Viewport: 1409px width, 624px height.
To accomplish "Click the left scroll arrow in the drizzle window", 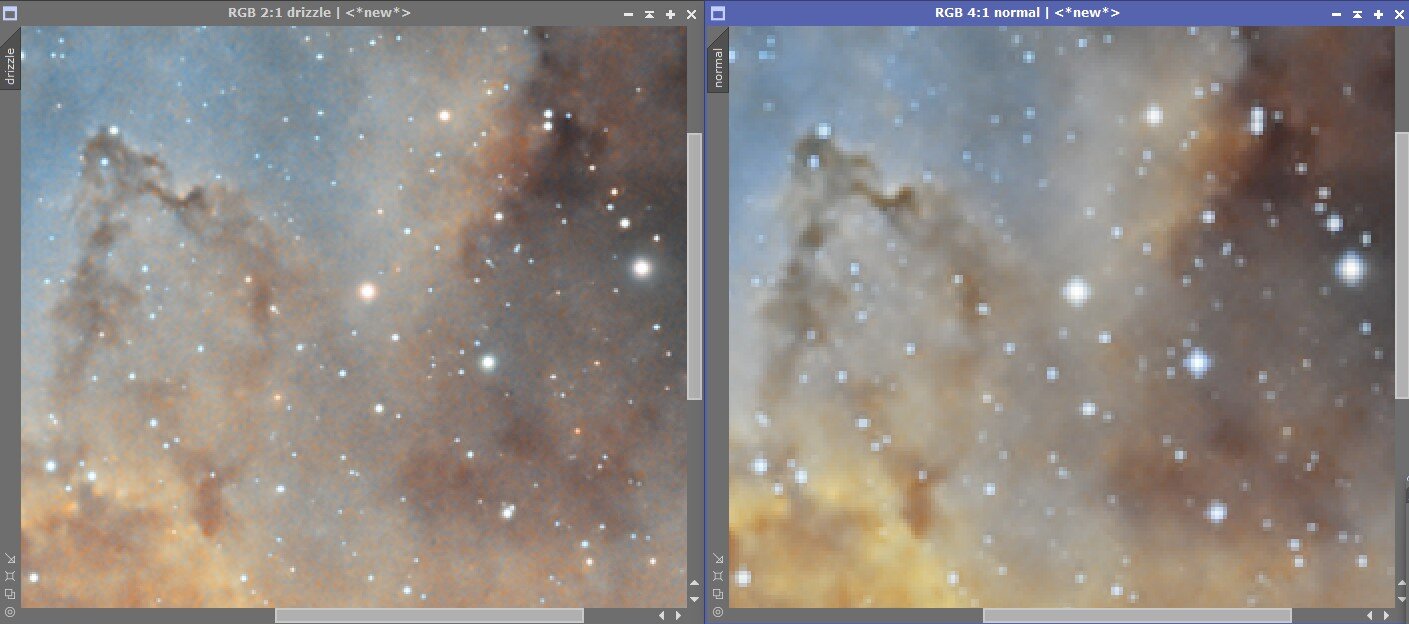I will (661, 616).
